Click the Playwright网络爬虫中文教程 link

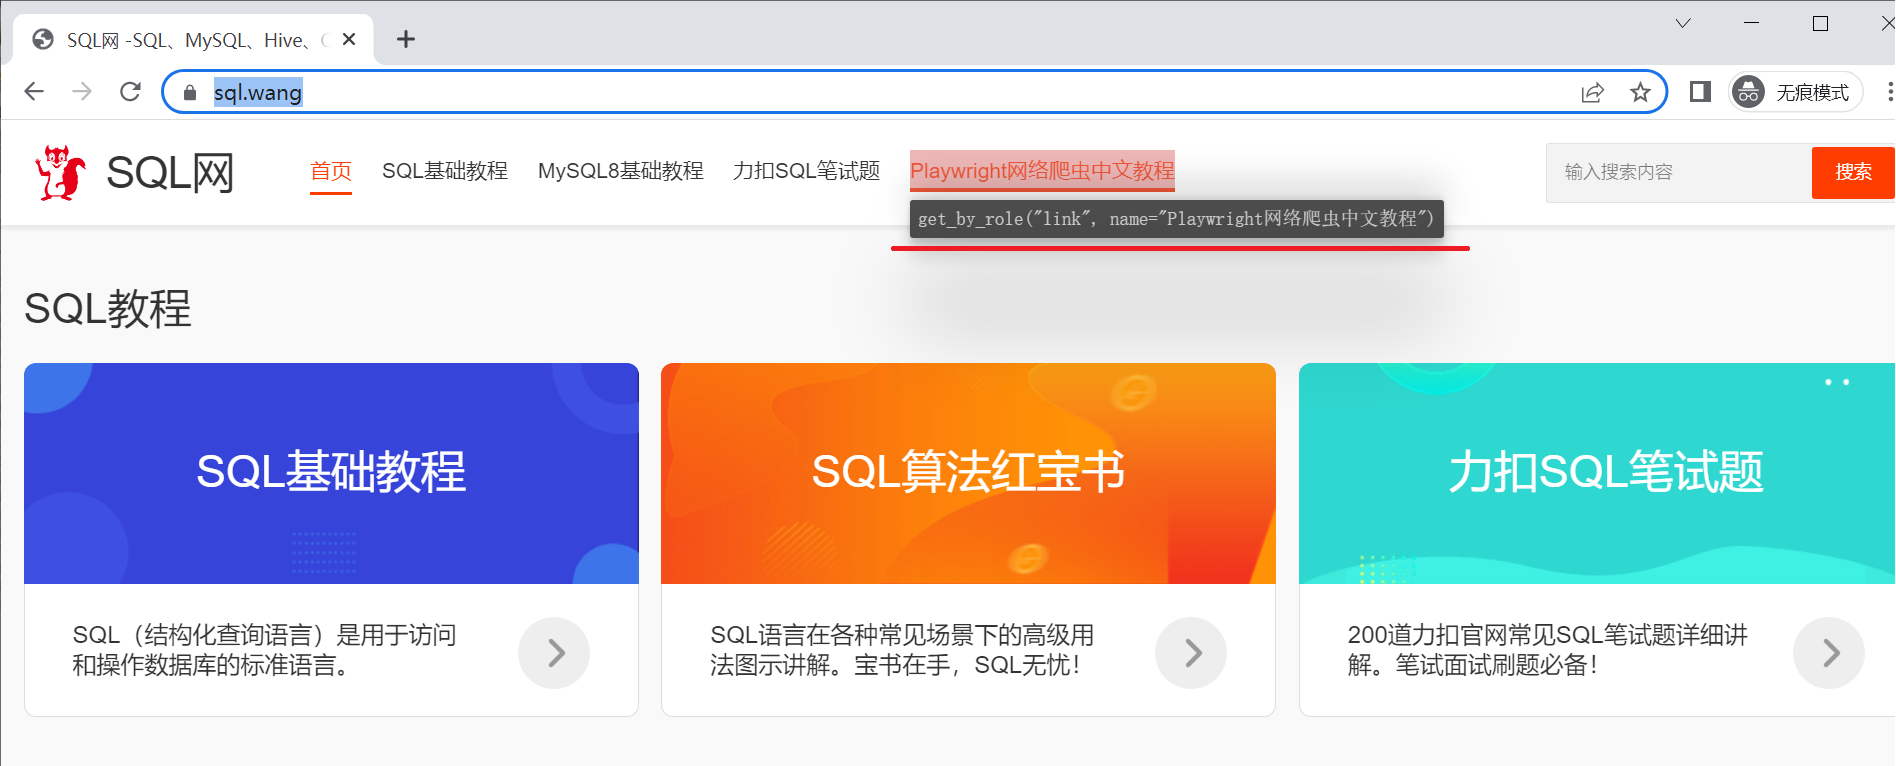coord(1042,171)
